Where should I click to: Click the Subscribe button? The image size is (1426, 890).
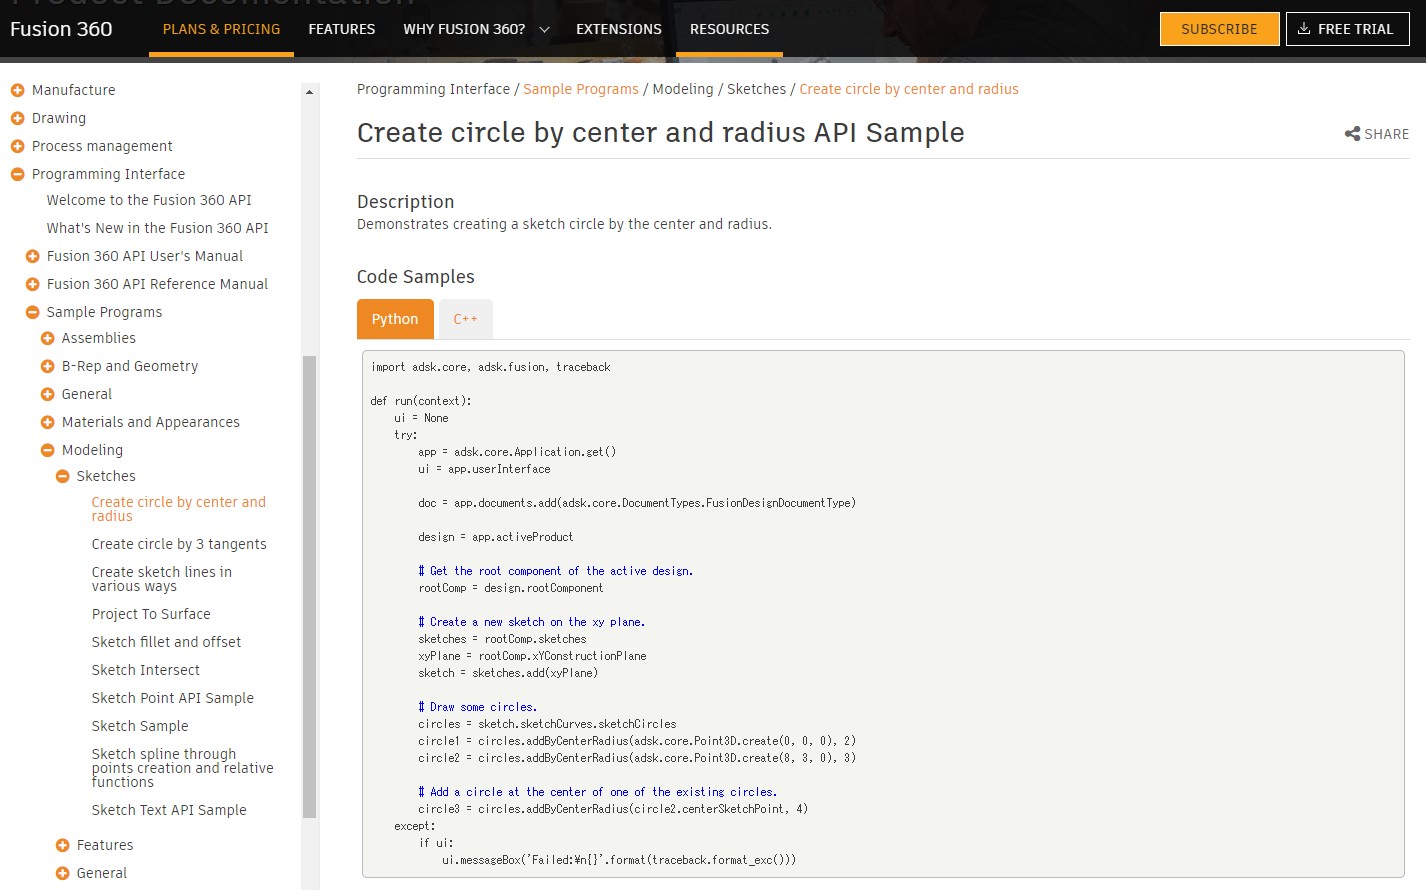(1219, 29)
